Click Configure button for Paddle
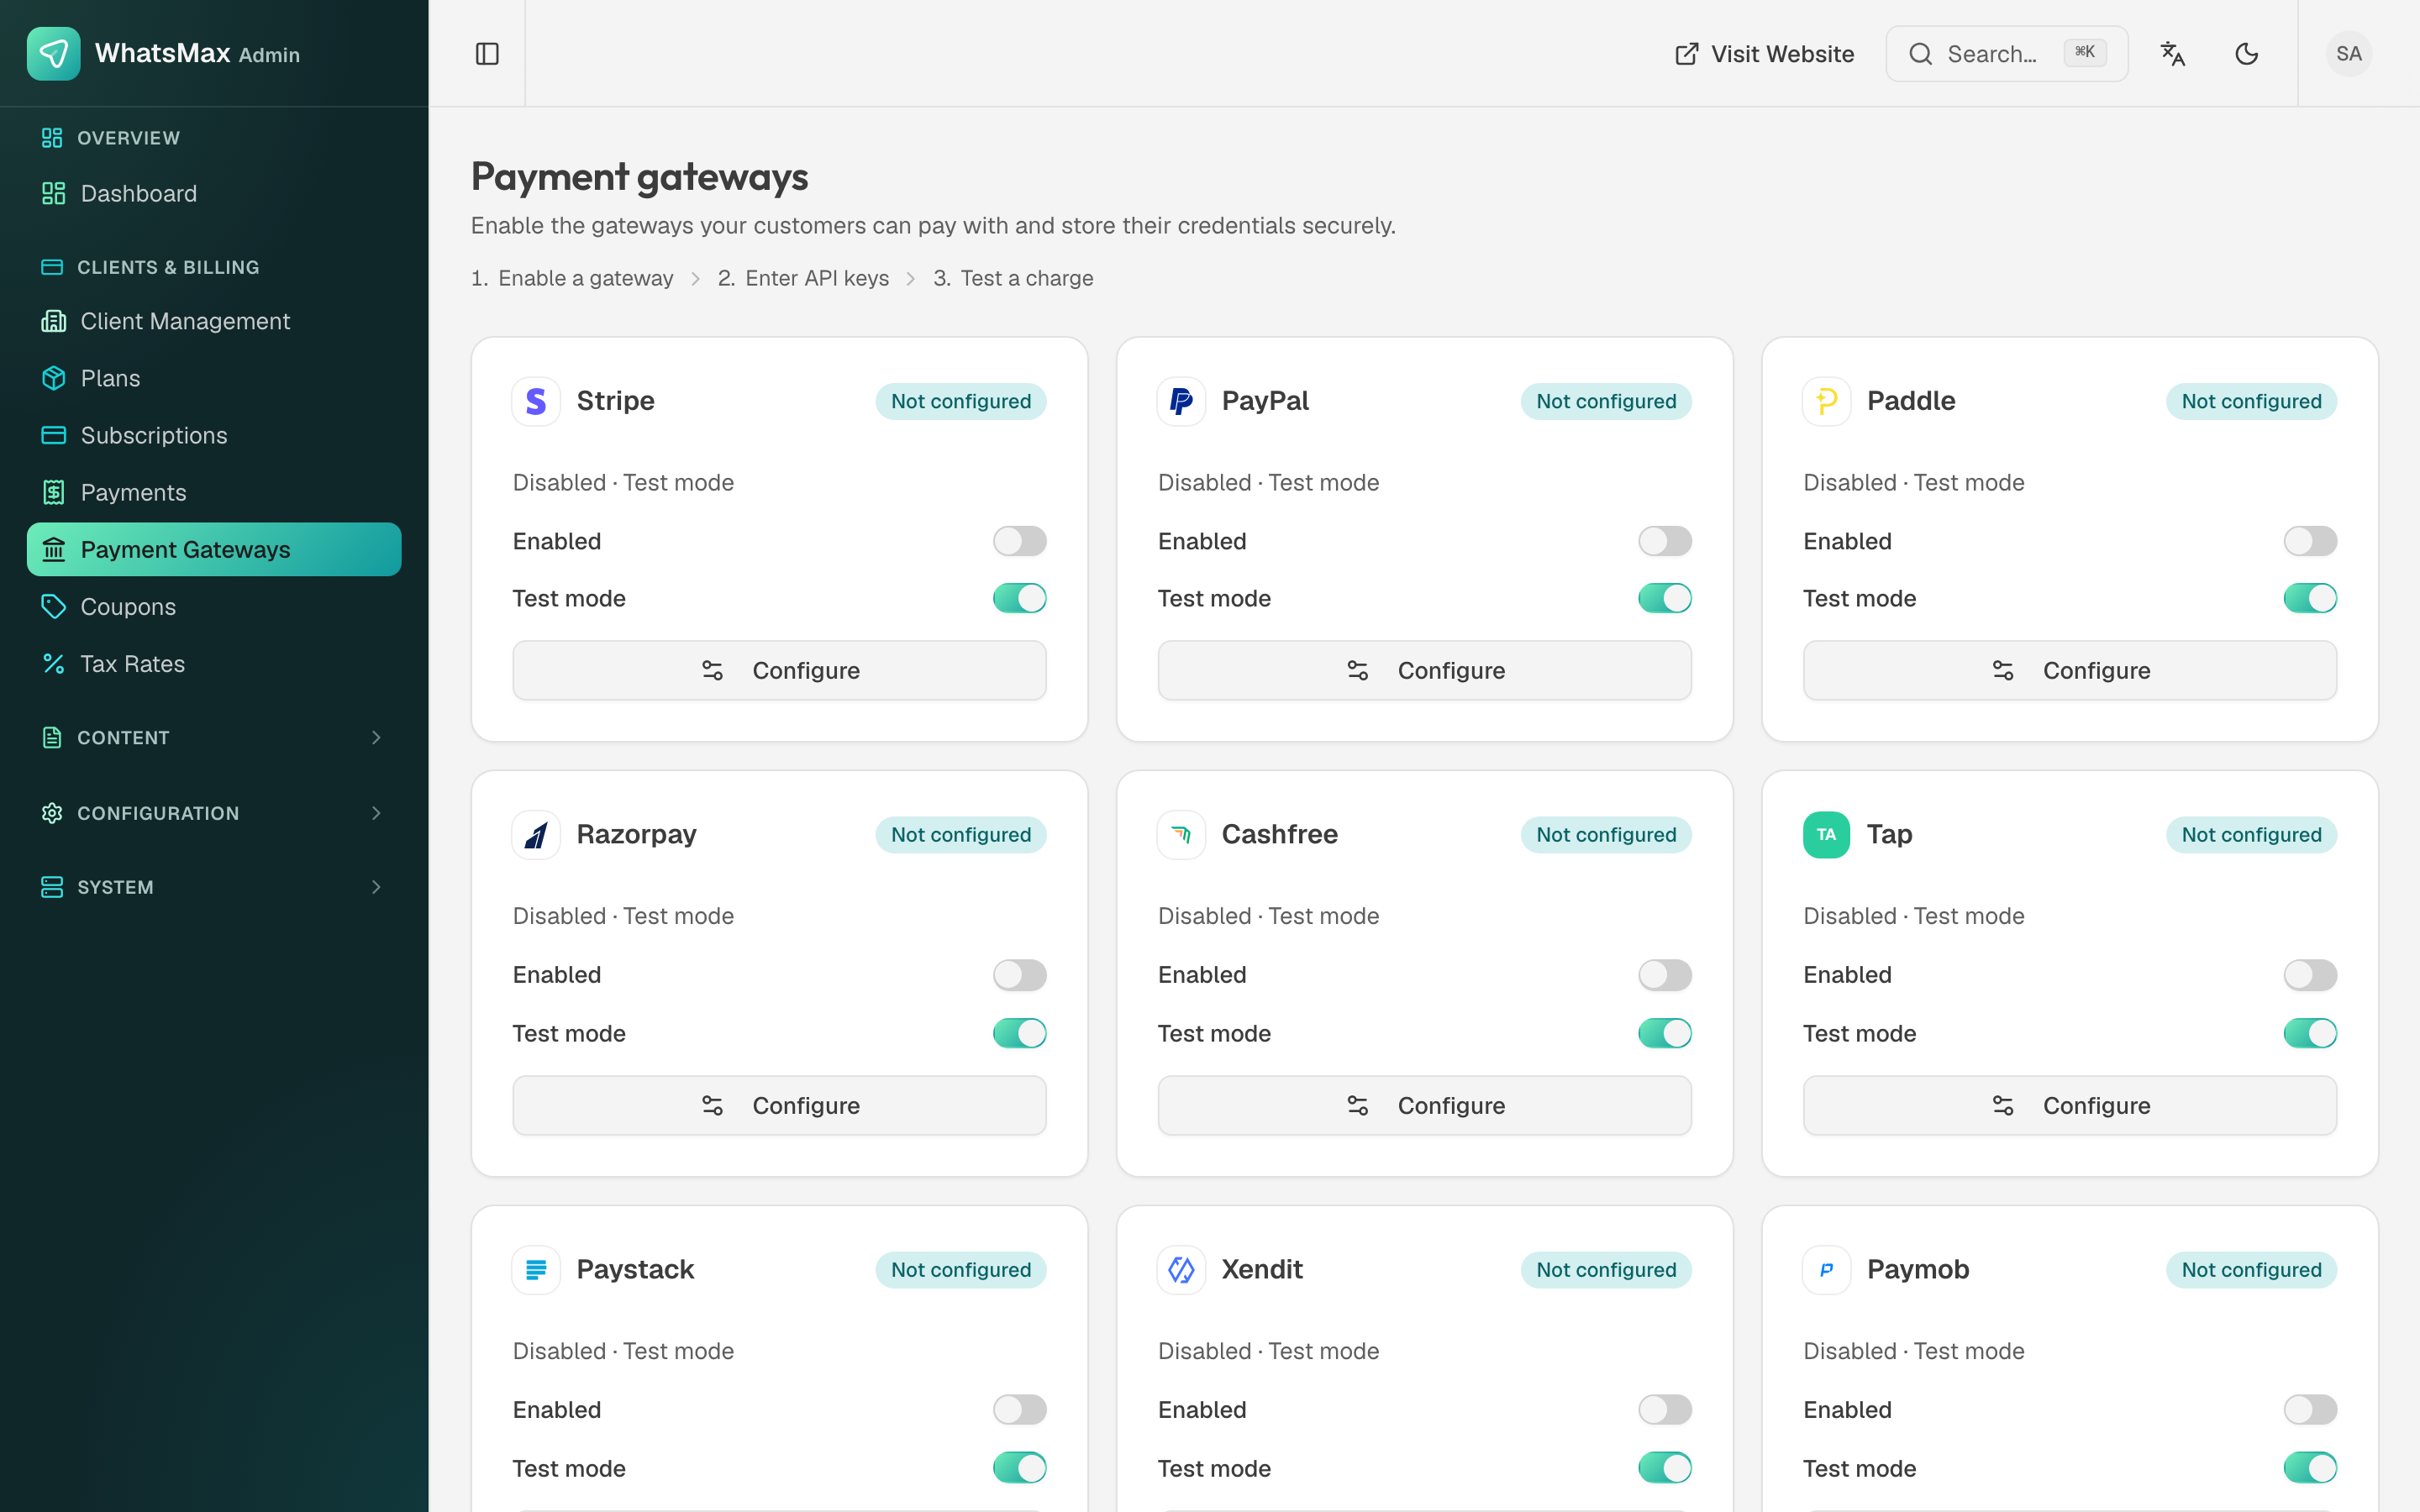The width and height of the screenshot is (2420, 1512). (x=2069, y=670)
